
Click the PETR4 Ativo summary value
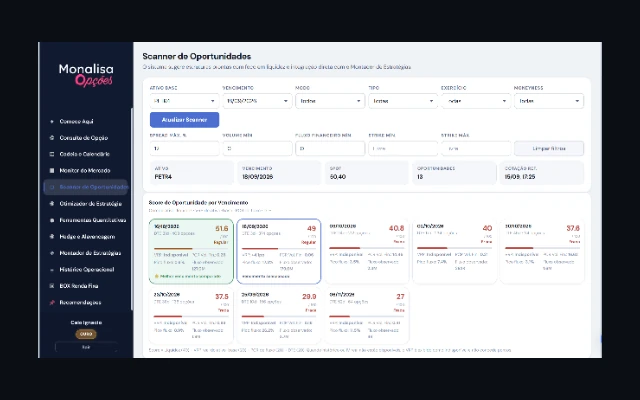pos(163,177)
